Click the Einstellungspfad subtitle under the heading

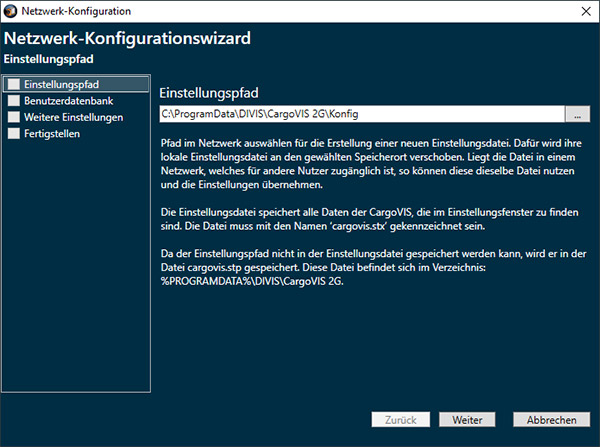pyautogui.click(x=49, y=59)
